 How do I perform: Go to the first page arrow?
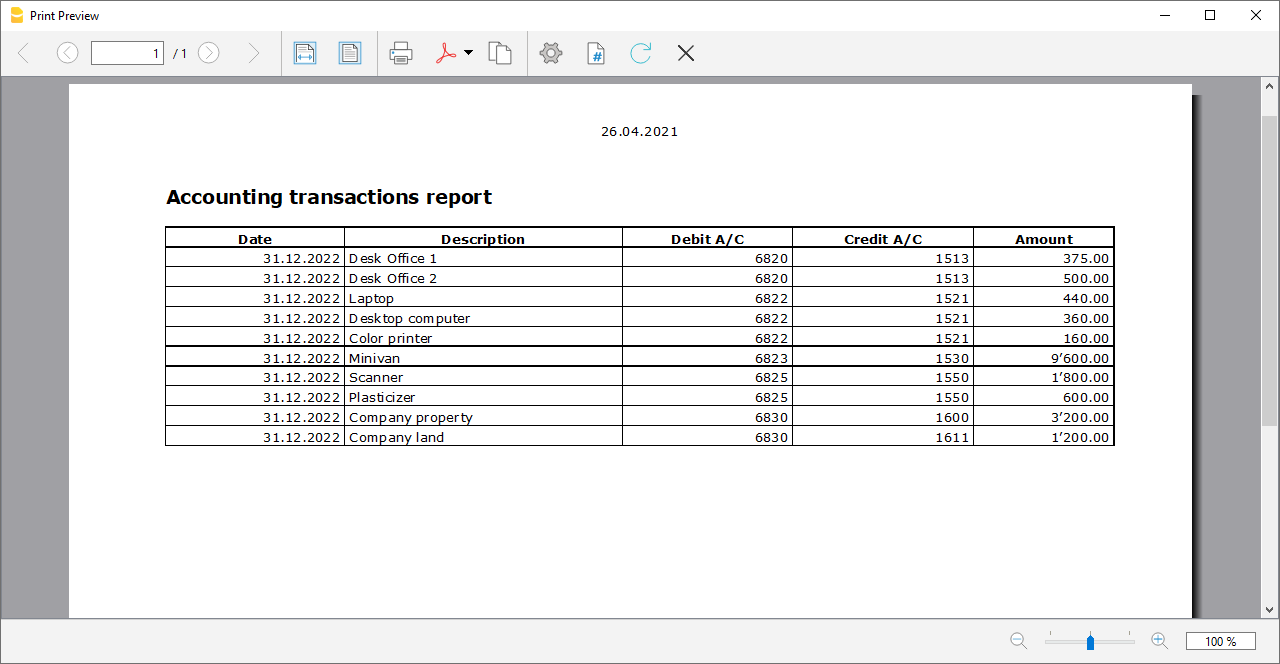point(24,53)
